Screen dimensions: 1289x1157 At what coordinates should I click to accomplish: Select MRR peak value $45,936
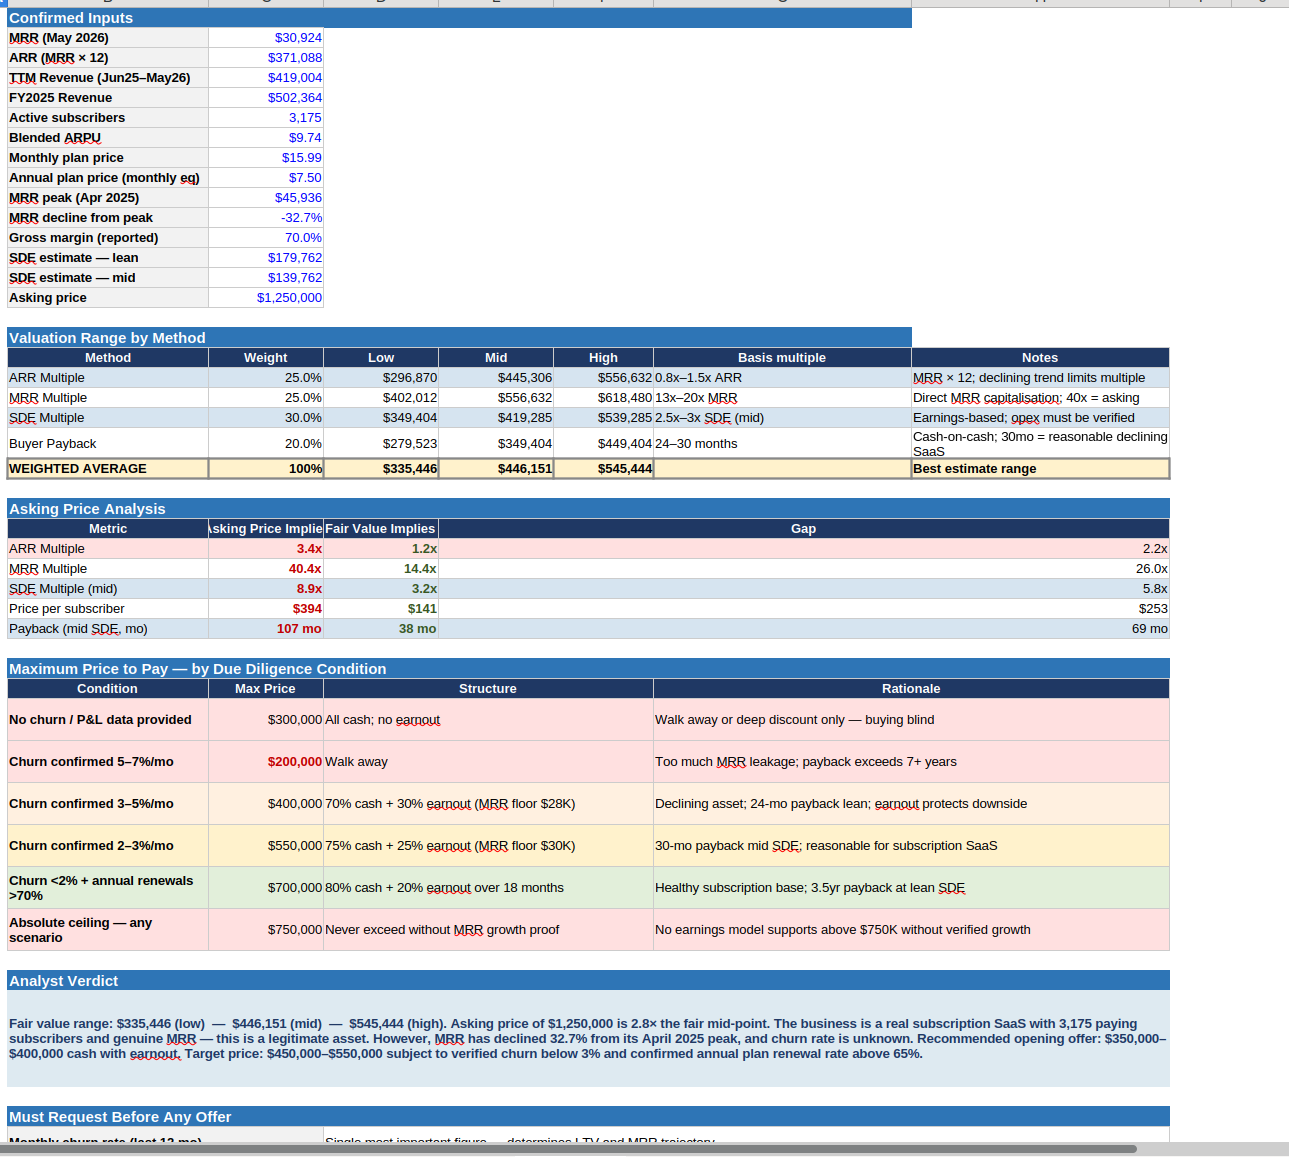[x=266, y=198]
